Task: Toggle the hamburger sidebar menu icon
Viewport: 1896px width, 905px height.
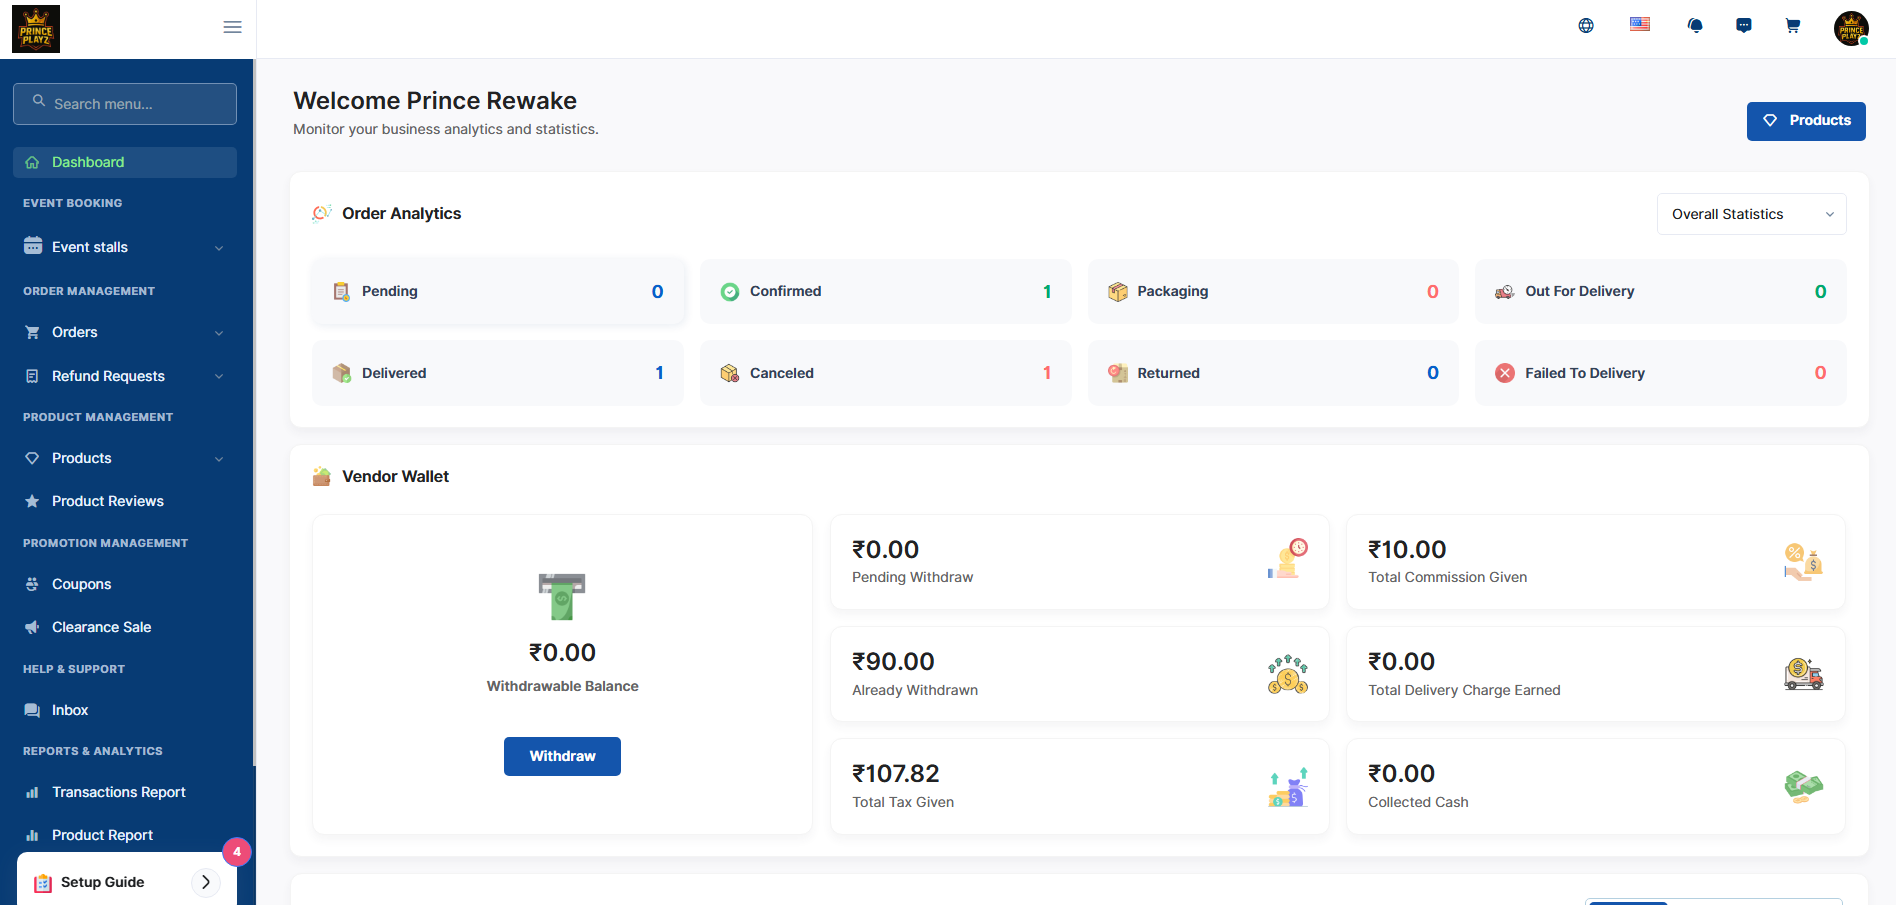Action: (232, 27)
